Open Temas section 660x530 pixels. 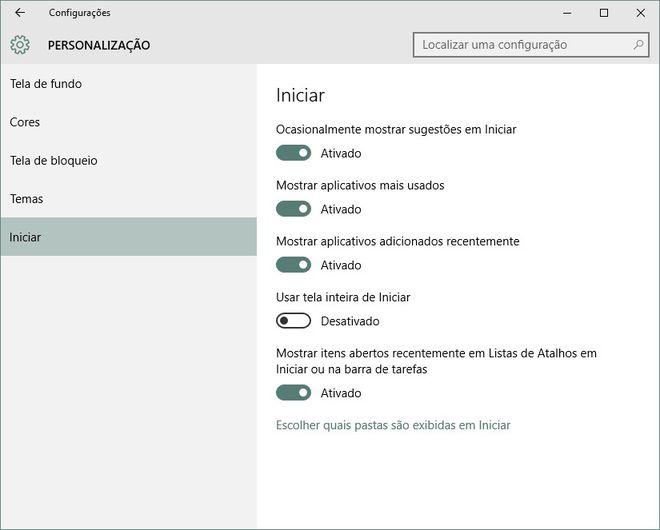pyautogui.click(x=128, y=199)
